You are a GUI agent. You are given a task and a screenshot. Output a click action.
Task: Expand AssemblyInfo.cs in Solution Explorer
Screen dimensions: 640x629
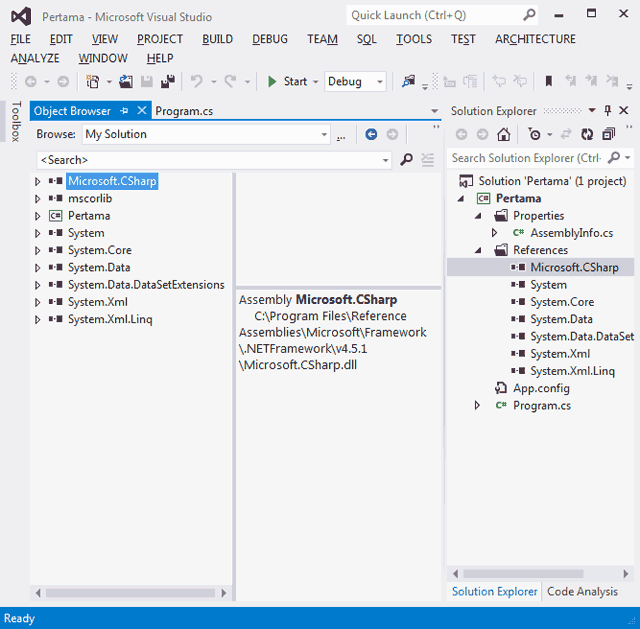pos(494,233)
